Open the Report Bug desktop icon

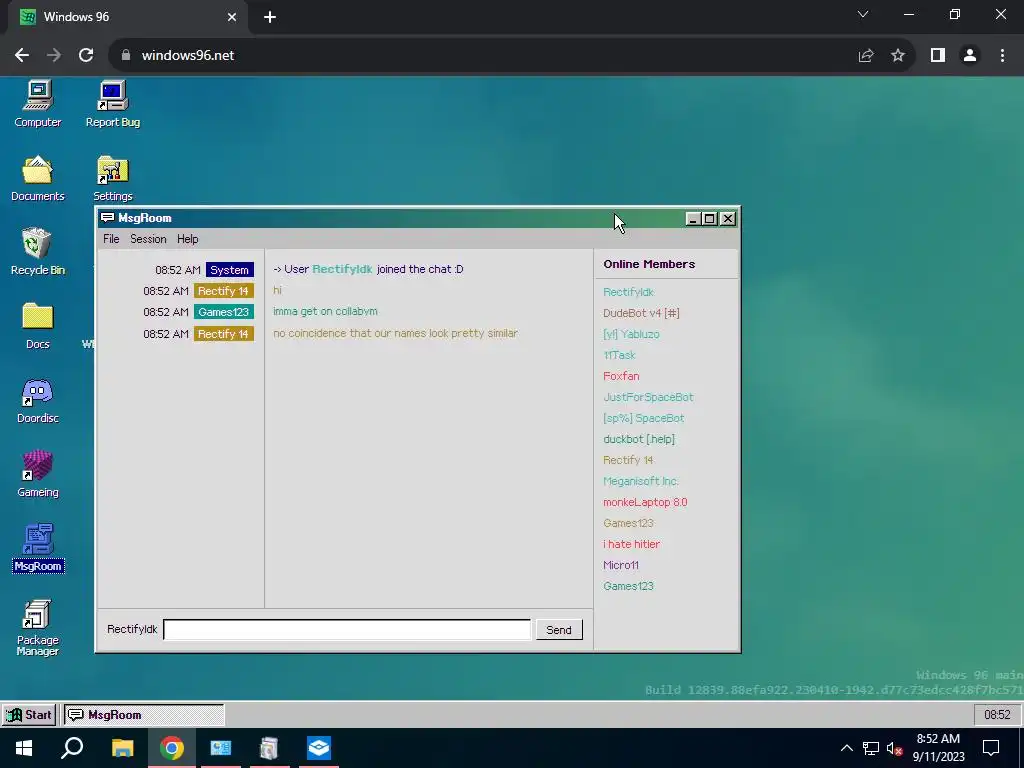point(113,104)
